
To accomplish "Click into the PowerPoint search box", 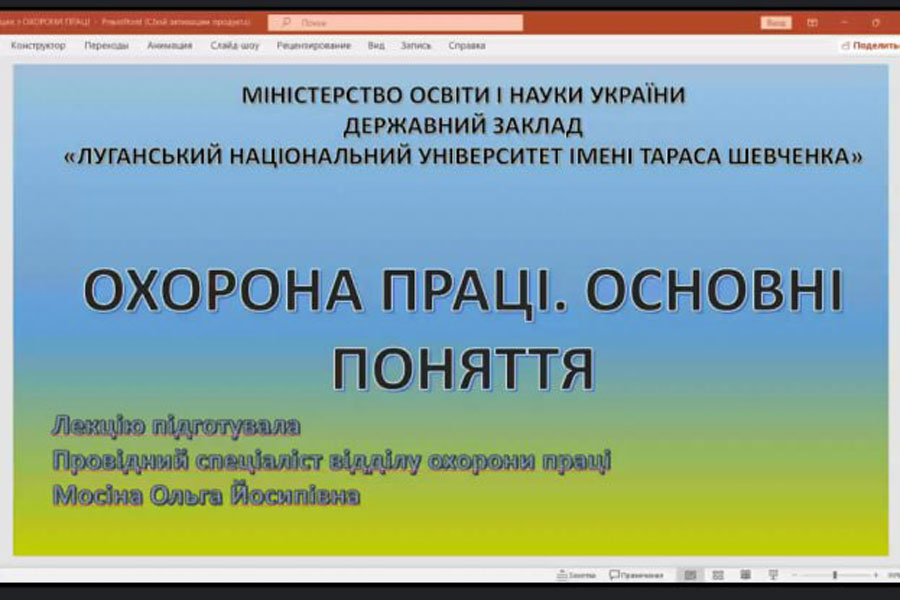I will coord(395,22).
